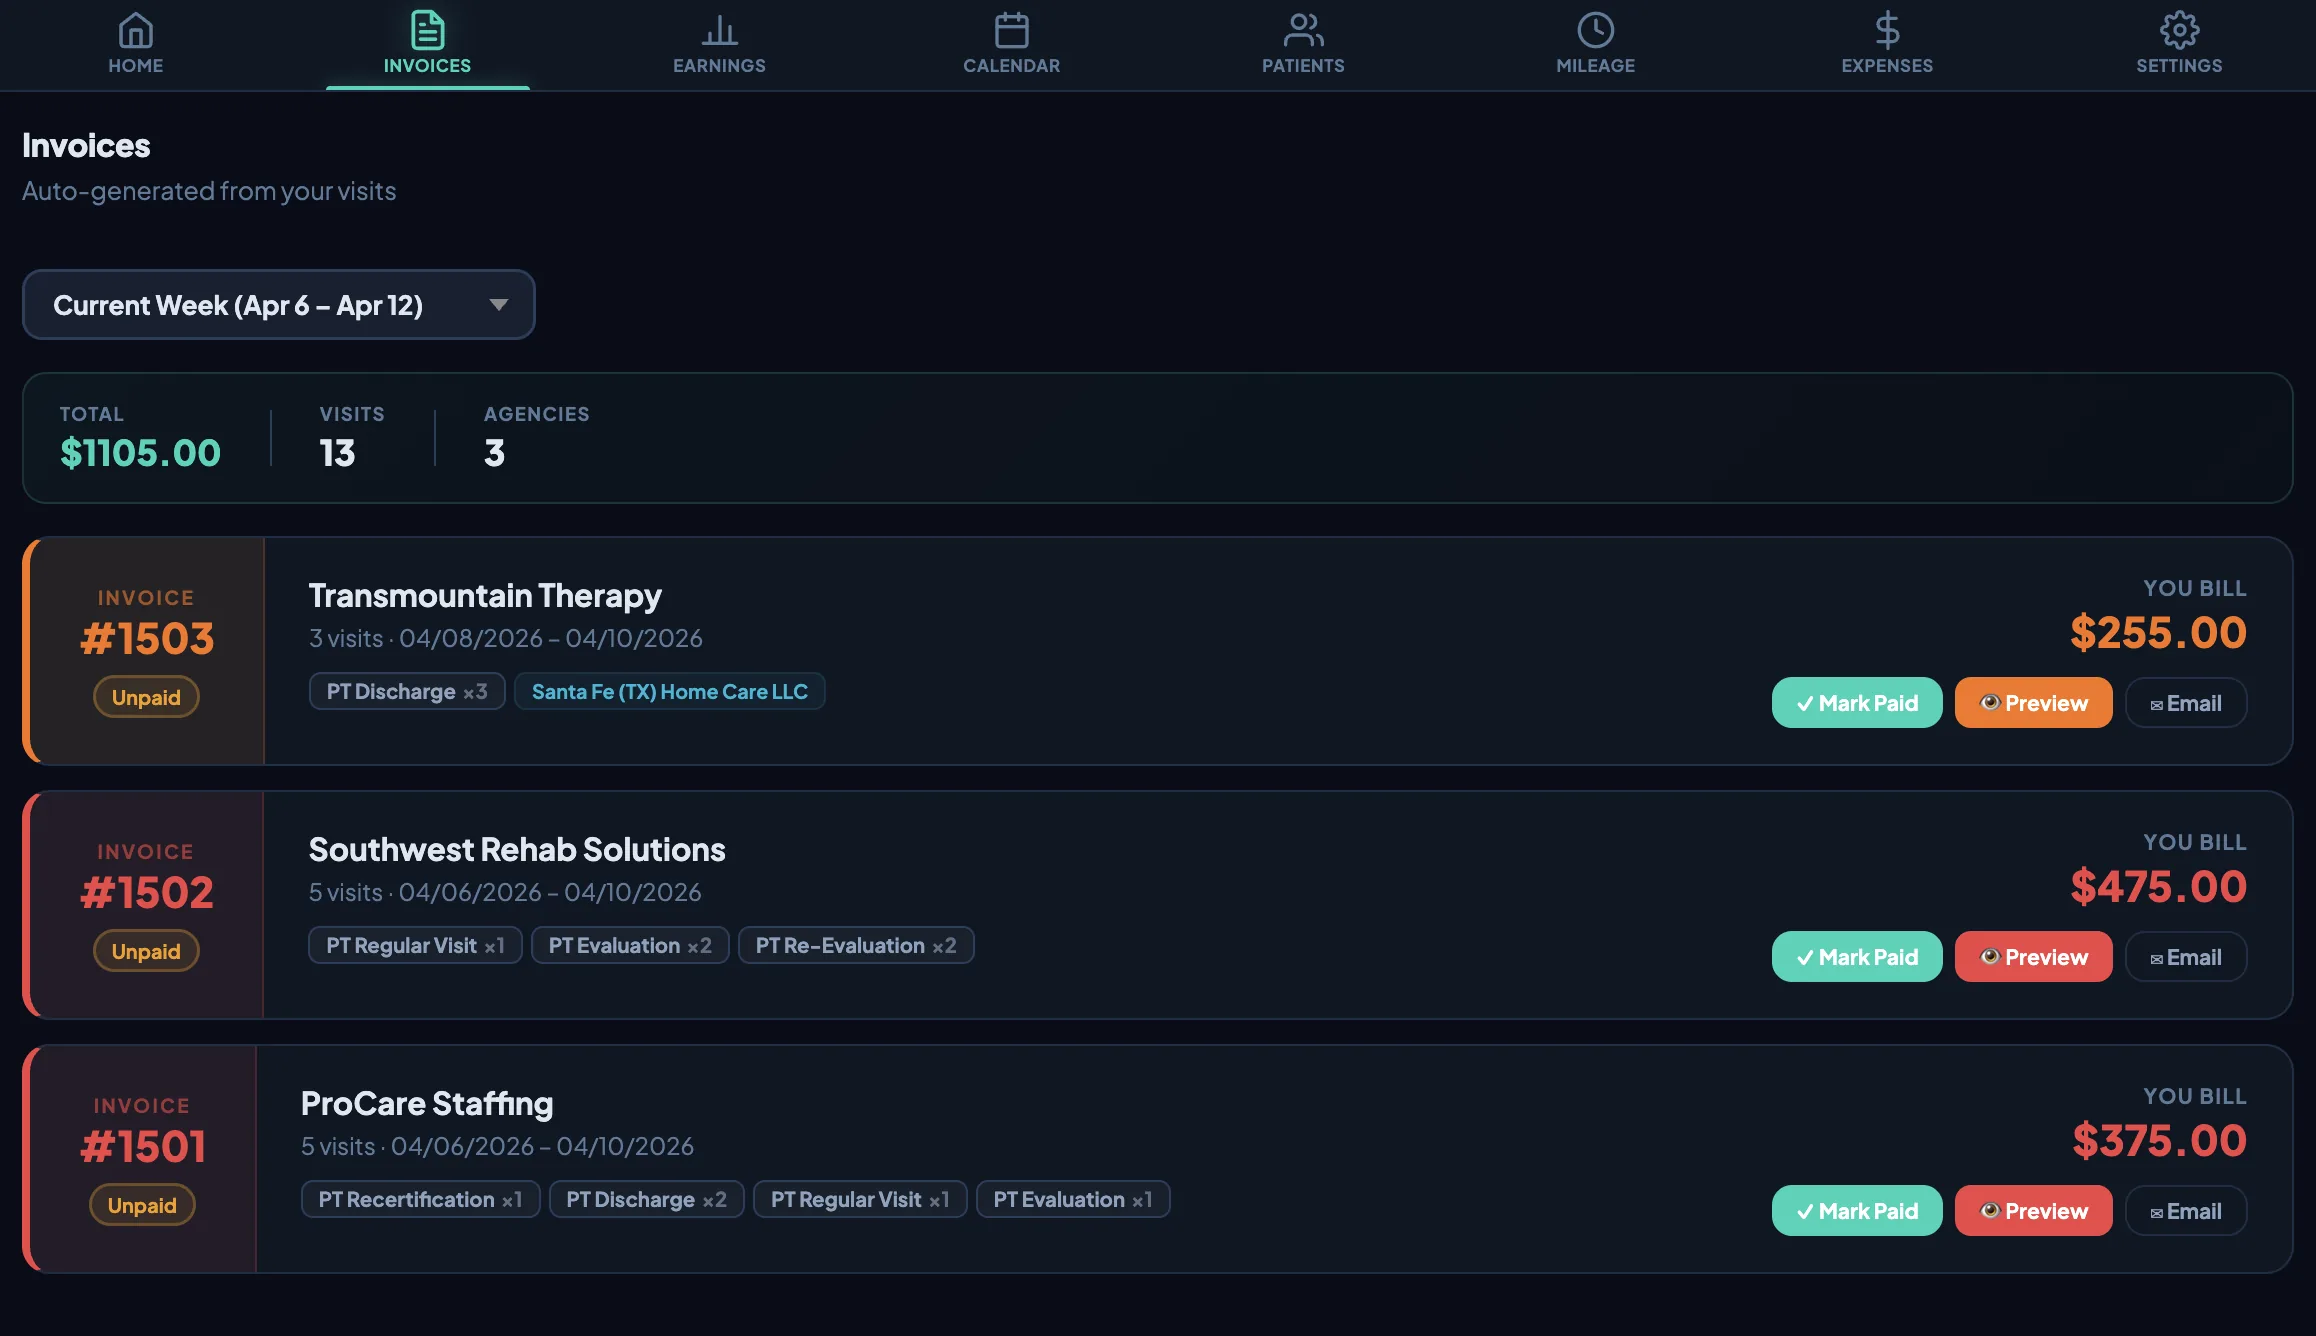The image size is (2316, 1336).
Task: Click PT Regular Visit ×1 tag on Southwest Rehab
Action: click(415, 945)
